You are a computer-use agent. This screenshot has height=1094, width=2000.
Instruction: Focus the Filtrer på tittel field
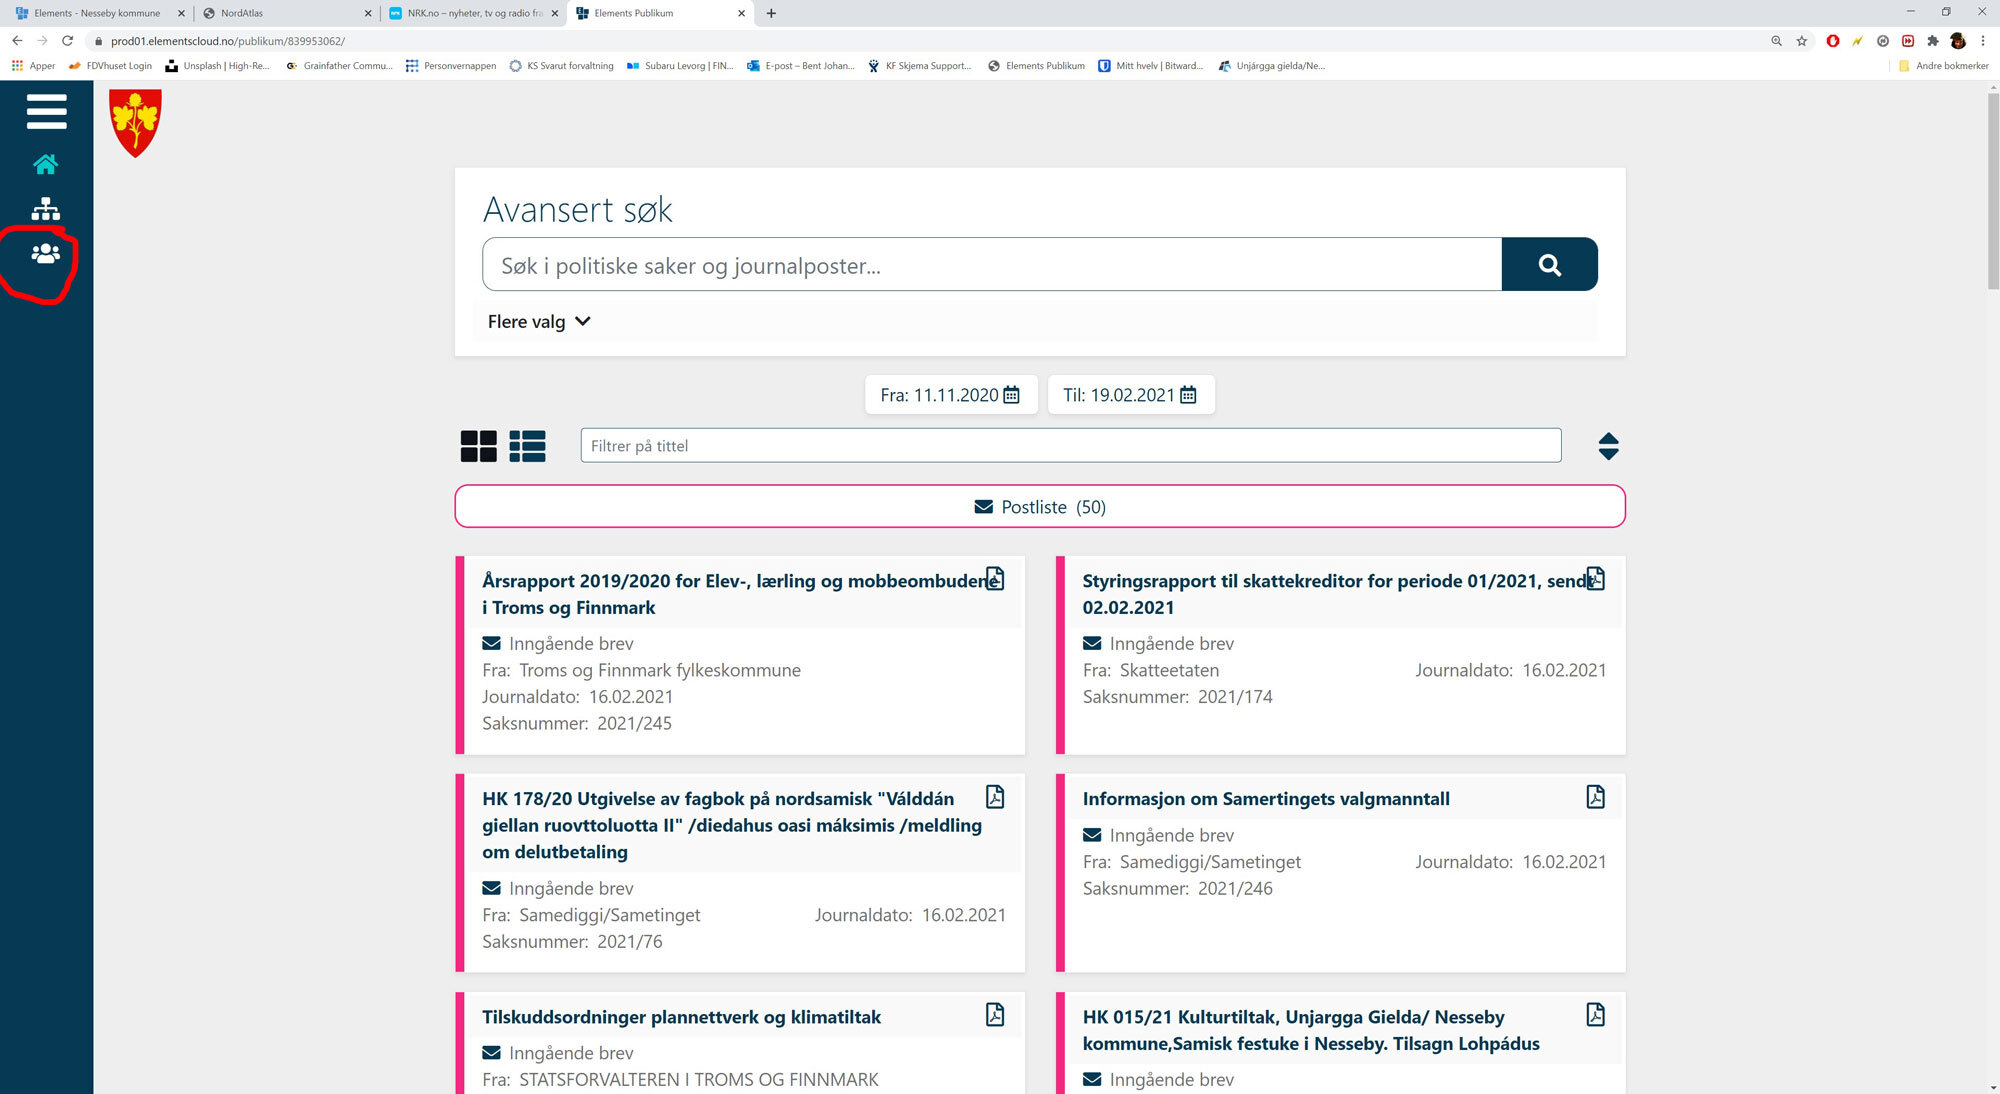click(1070, 445)
